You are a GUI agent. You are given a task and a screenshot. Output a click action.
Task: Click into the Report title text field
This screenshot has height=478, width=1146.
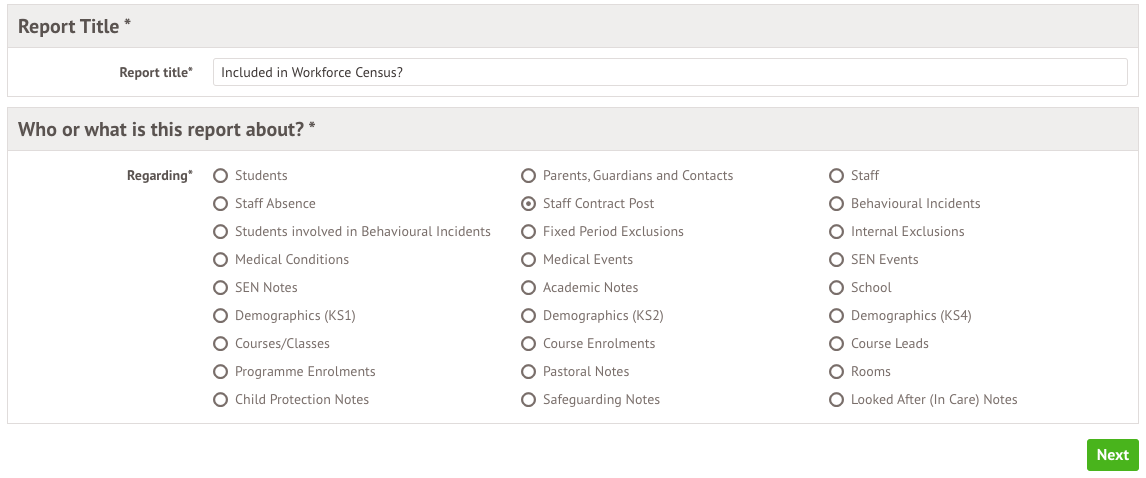(x=670, y=73)
